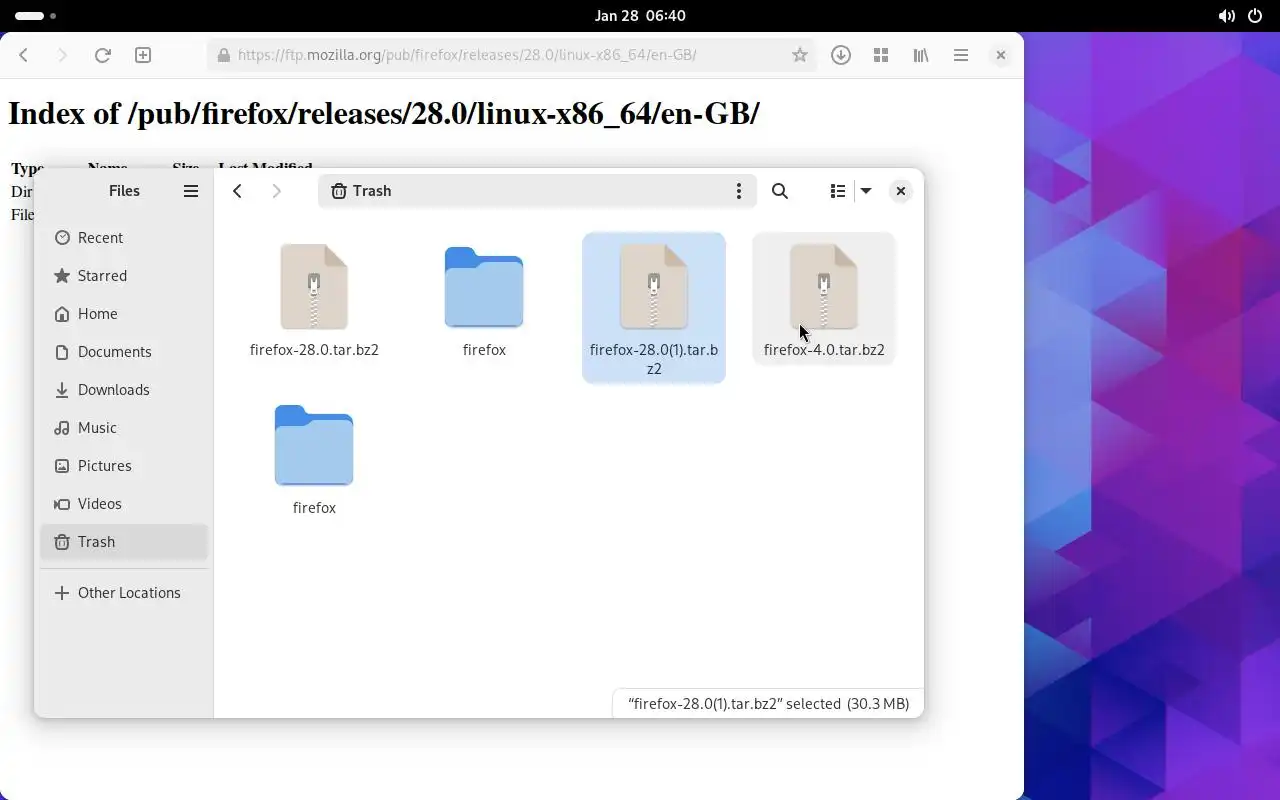Go forward in browser window

tap(63, 55)
